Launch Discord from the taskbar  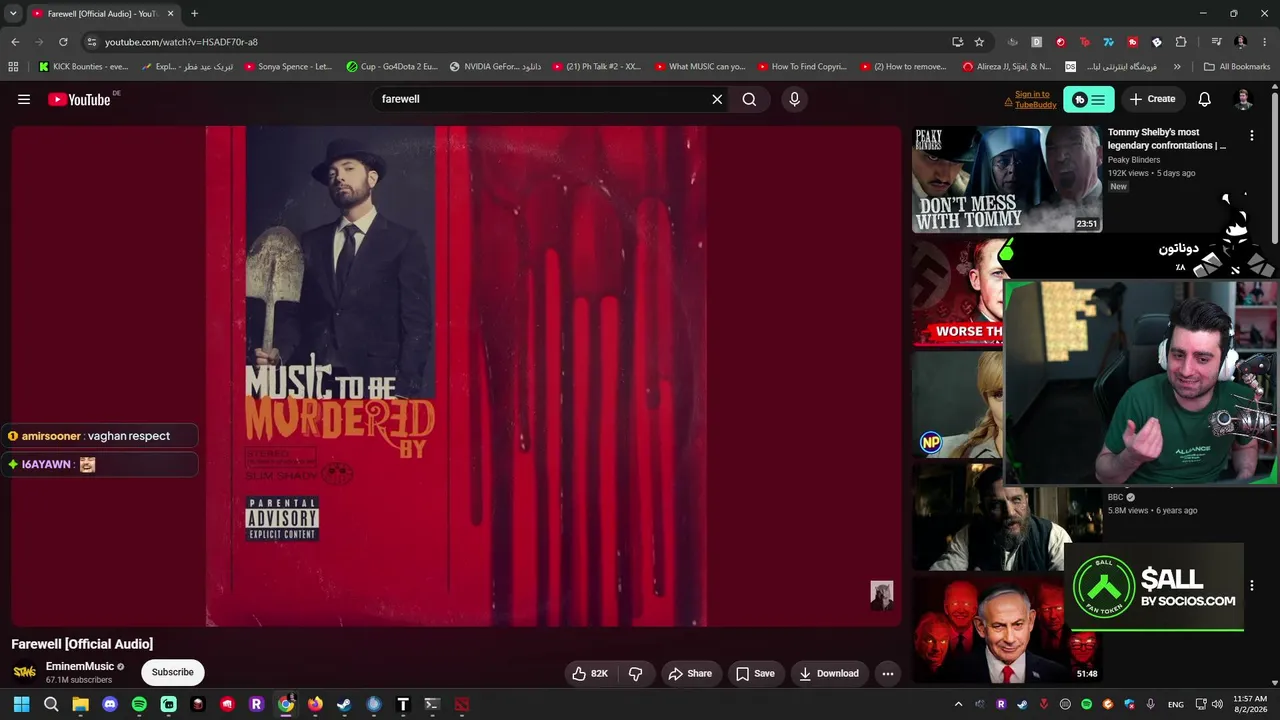click(x=110, y=704)
